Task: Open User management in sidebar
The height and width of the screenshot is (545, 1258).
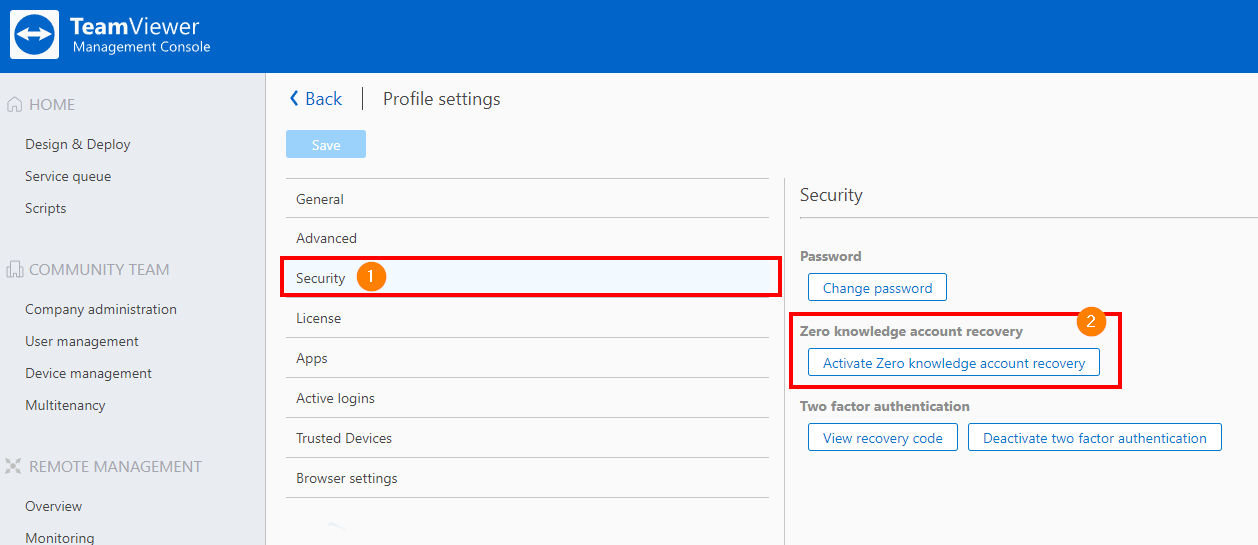Action: pyautogui.click(x=82, y=341)
